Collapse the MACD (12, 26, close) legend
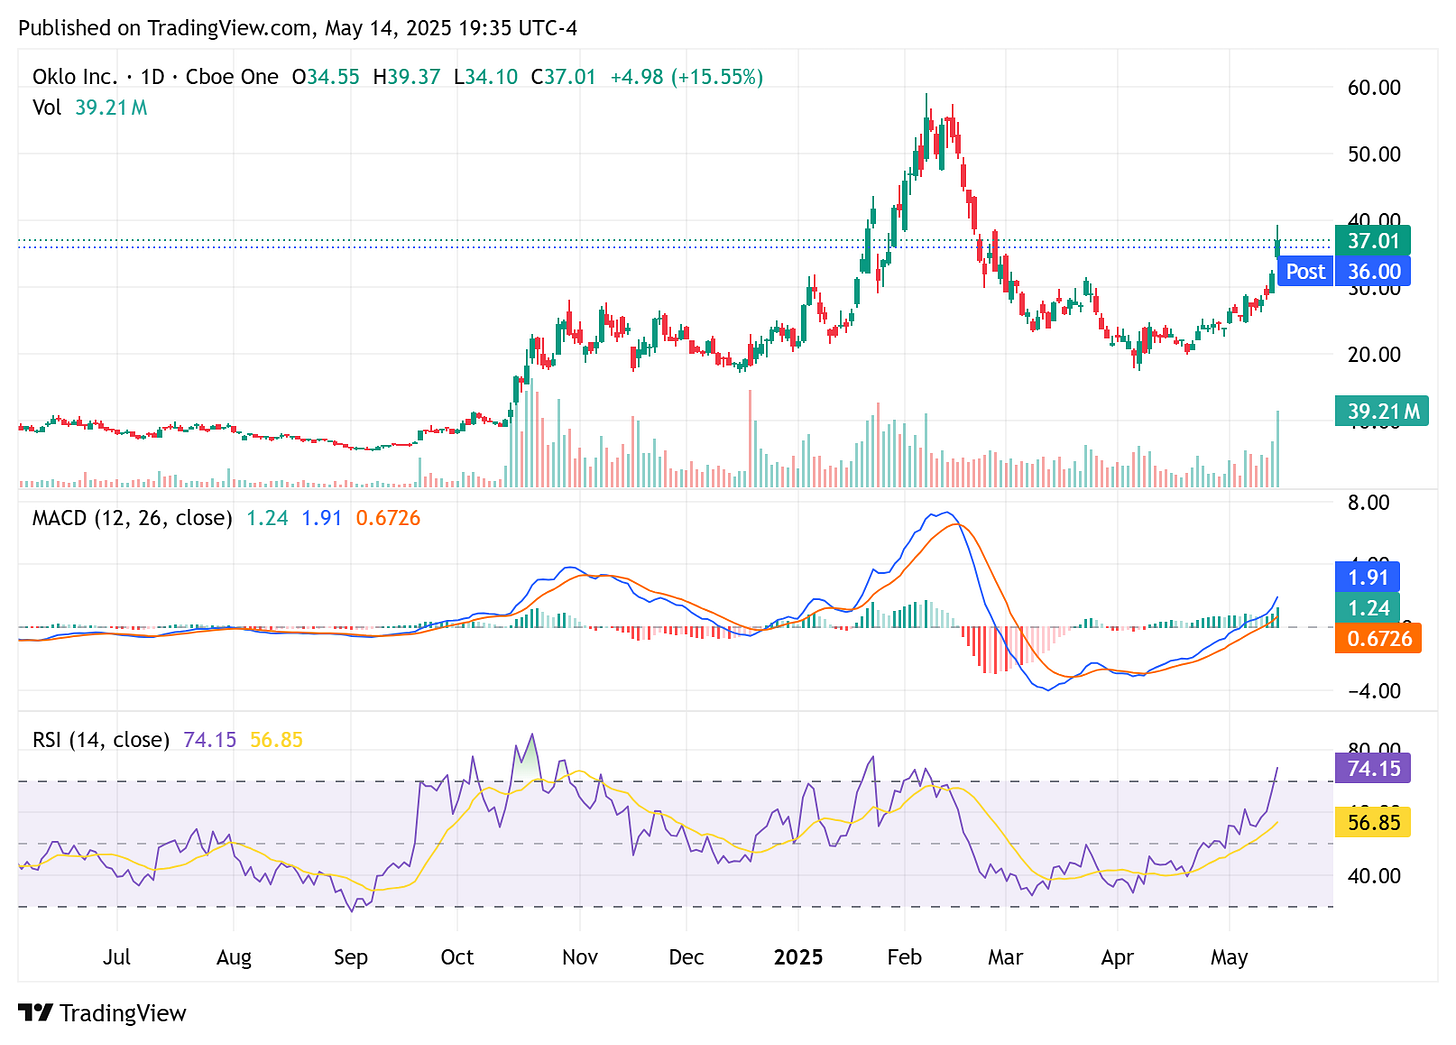The image size is (1456, 1045). tap(130, 518)
